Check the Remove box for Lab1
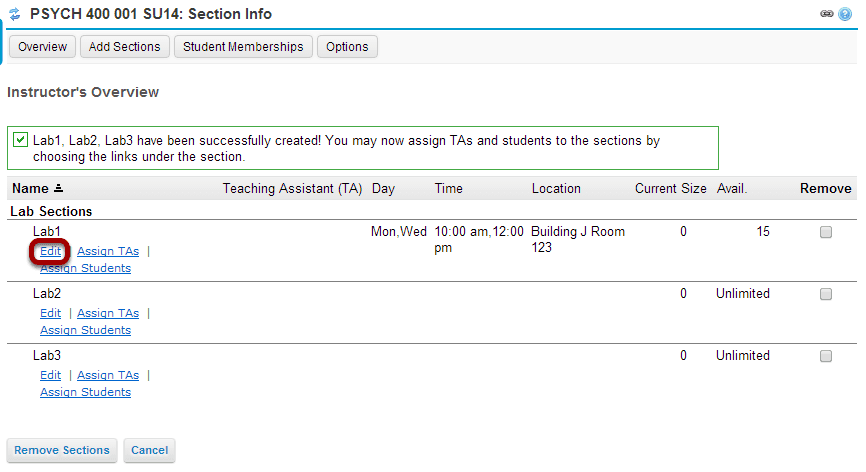The width and height of the screenshot is (866, 472). tap(826, 232)
